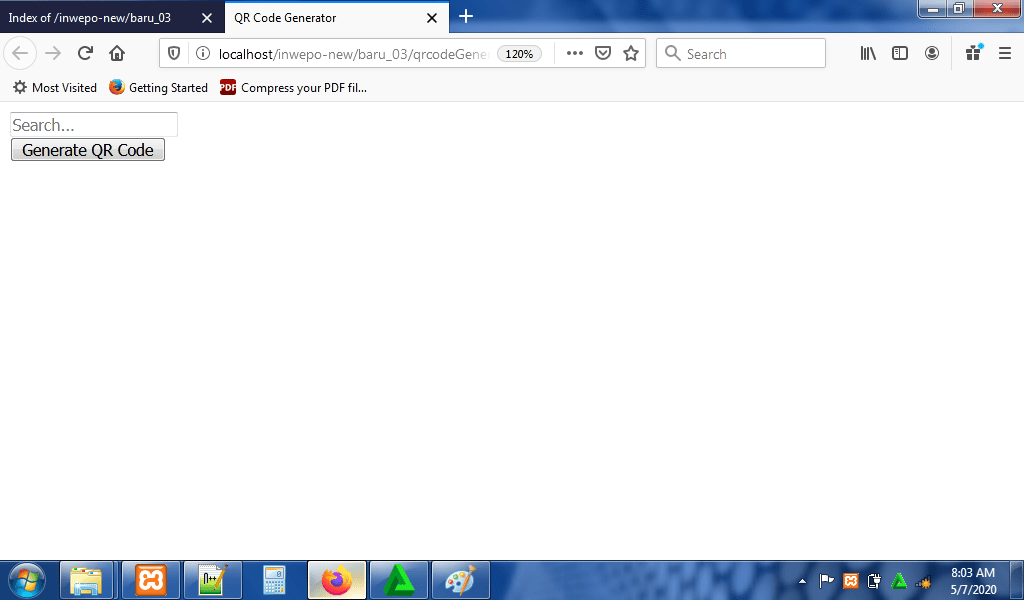Open Calculator from the taskbar

point(274,580)
